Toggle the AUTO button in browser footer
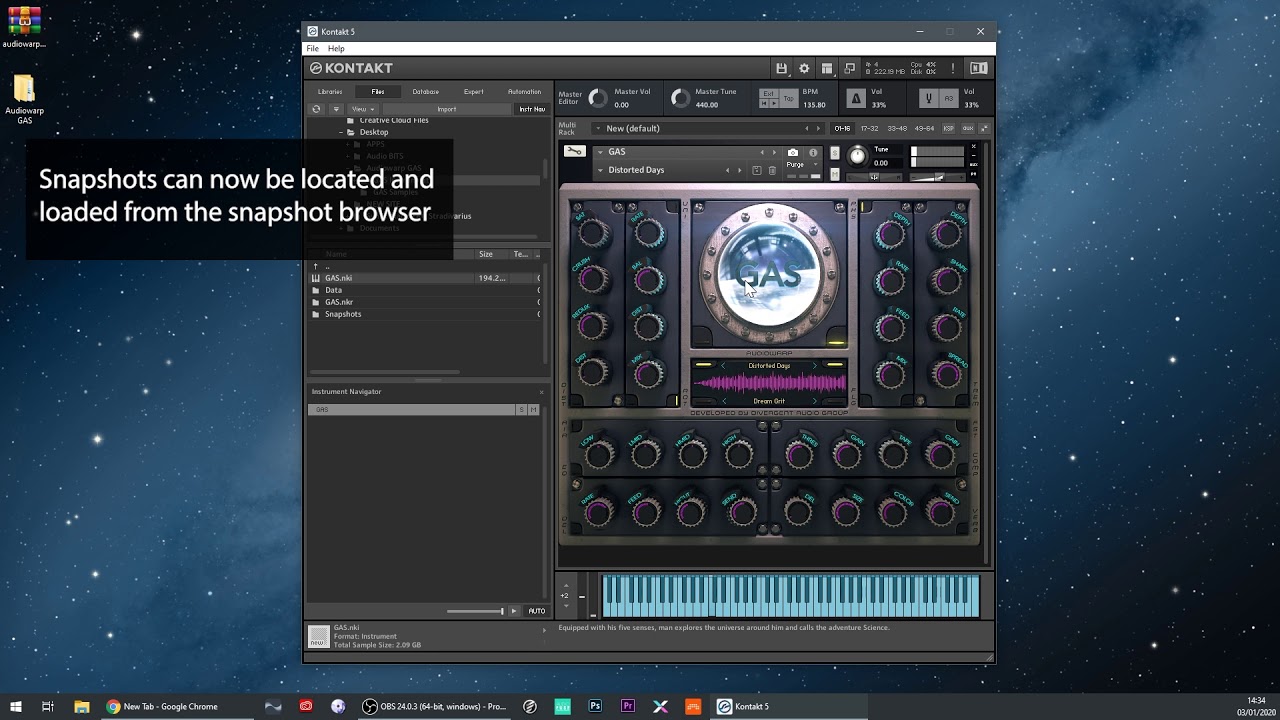The height and width of the screenshot is (720, 1280). 537,611
